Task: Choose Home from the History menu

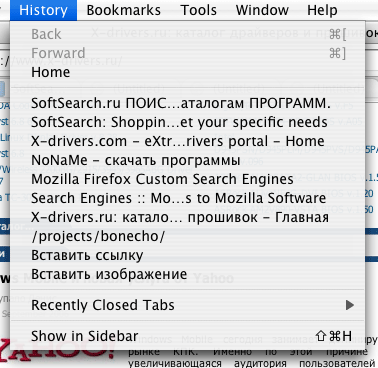Action: pyautogui.click(x=188, y=72)
